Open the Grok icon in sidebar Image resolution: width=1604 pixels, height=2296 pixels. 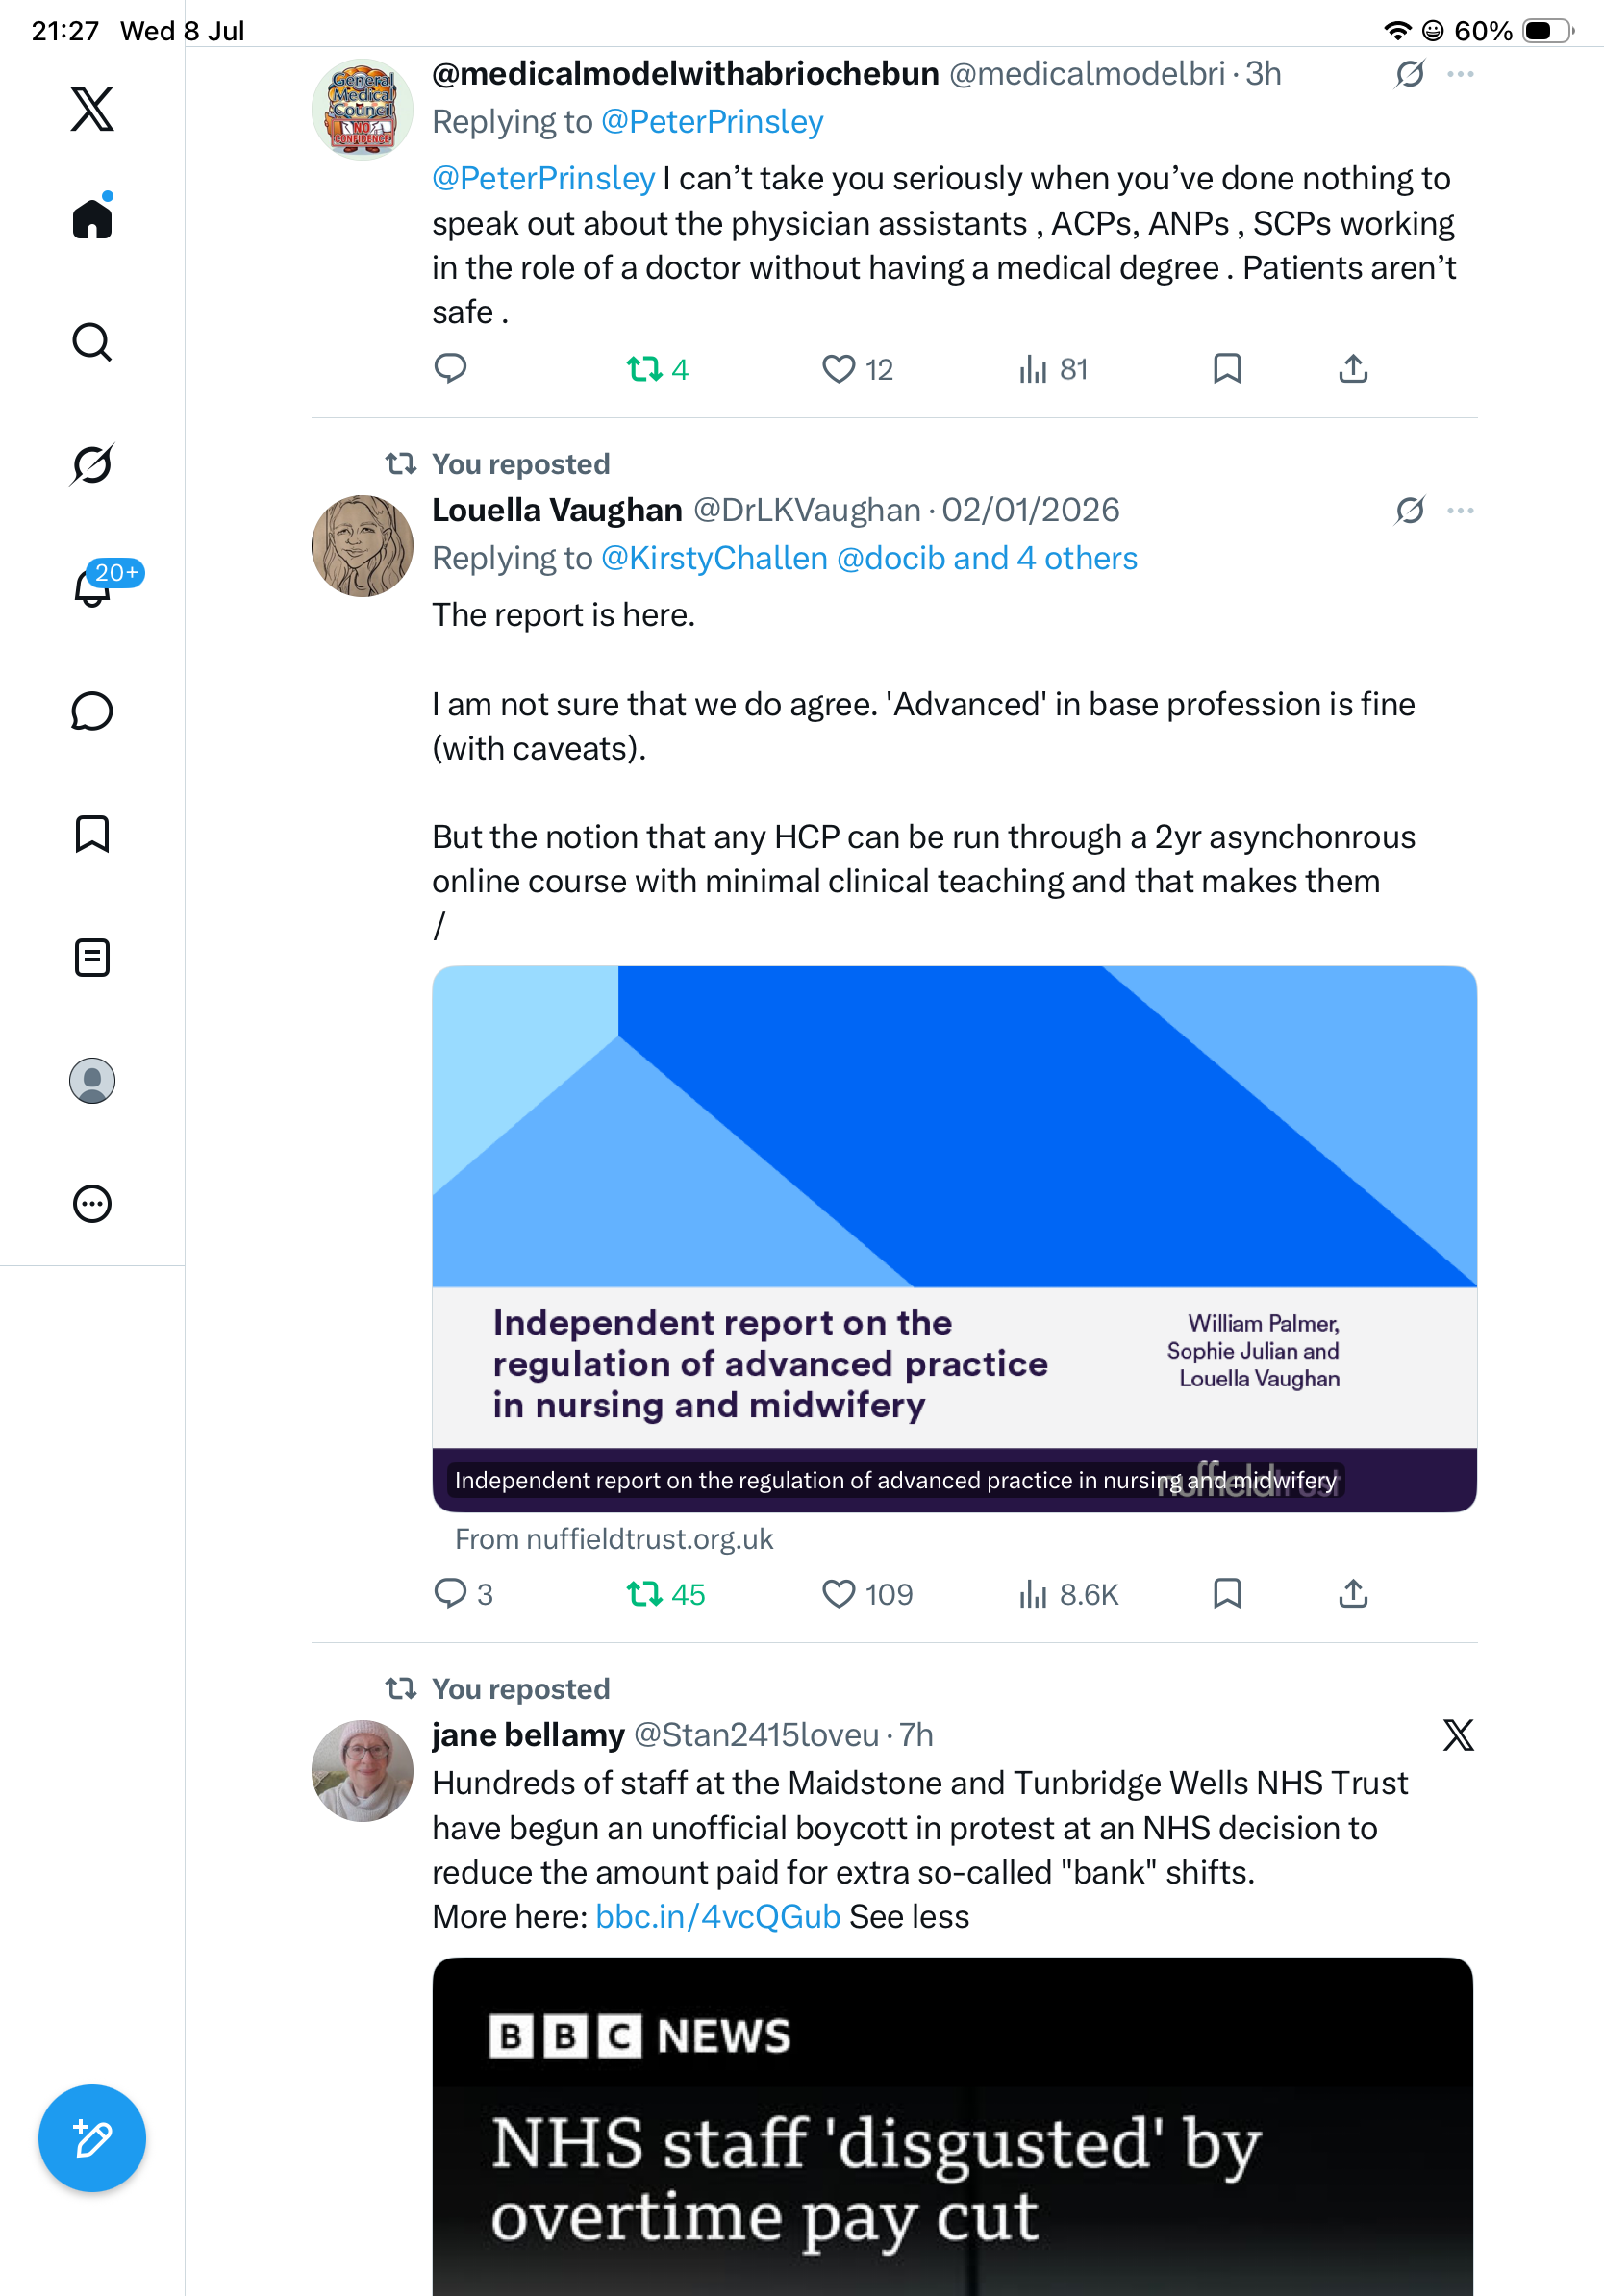(92, 464)
